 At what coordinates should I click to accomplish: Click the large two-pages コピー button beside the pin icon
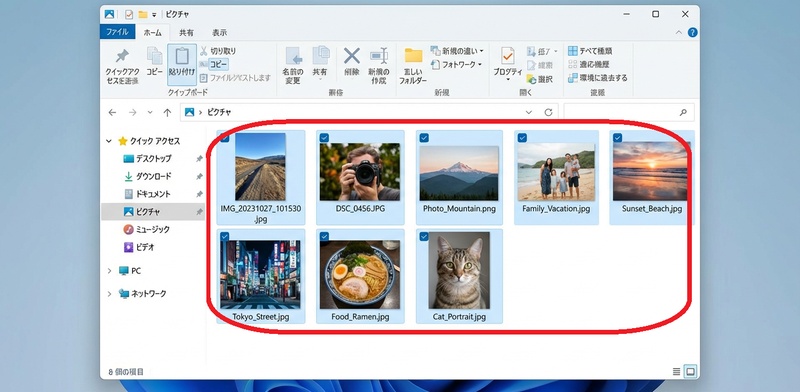pos(155,61)
